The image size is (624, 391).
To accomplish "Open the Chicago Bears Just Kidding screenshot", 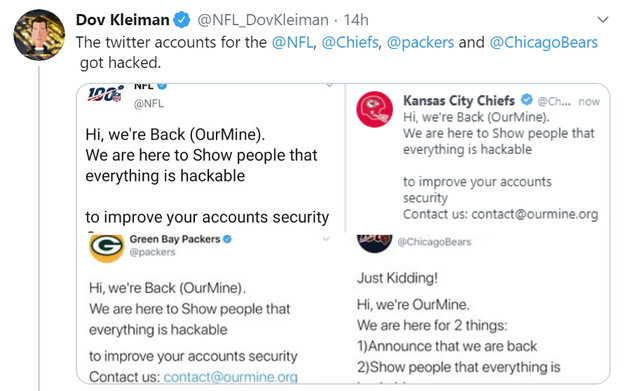I will click(x=477, y=309).
